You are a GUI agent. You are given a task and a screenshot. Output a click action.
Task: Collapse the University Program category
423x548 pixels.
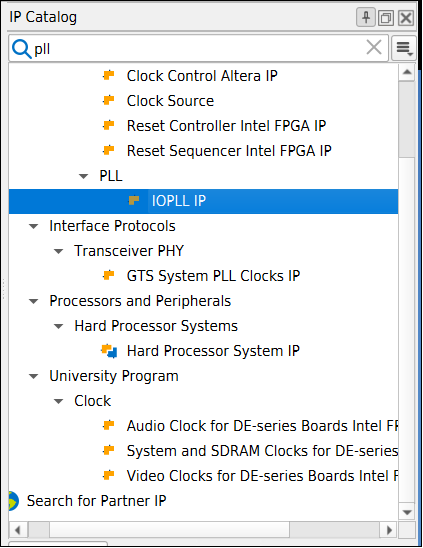coord(34,376)
